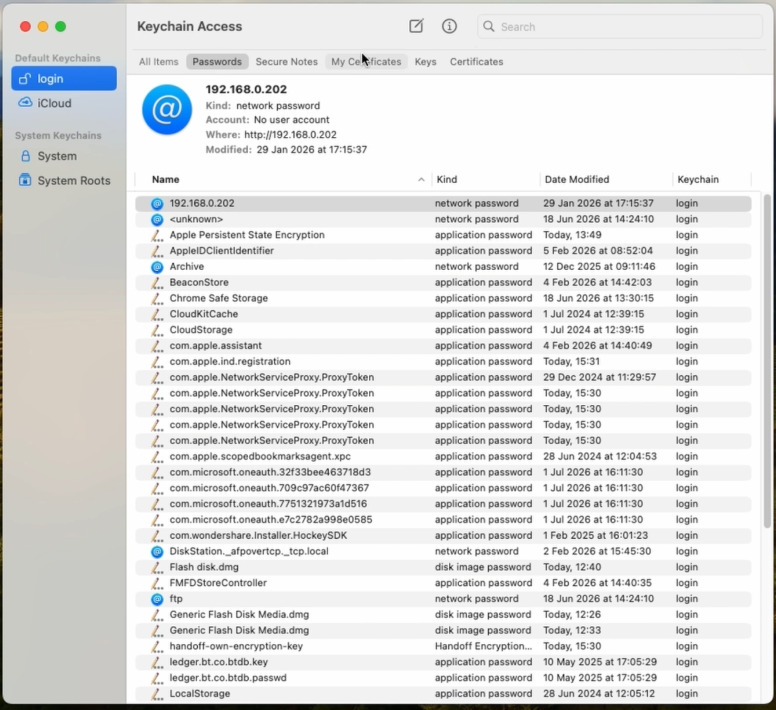The image size is (776, 710).
Task: Click the @ icon beside Archive
Action: tap(157, 267)
